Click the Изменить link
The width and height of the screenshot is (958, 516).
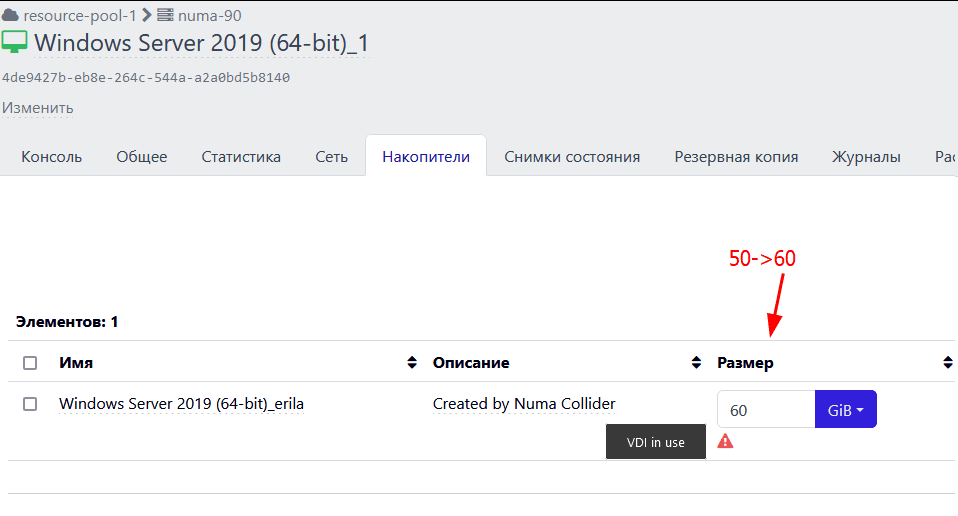pyautogui.click(x=38, y=108)
